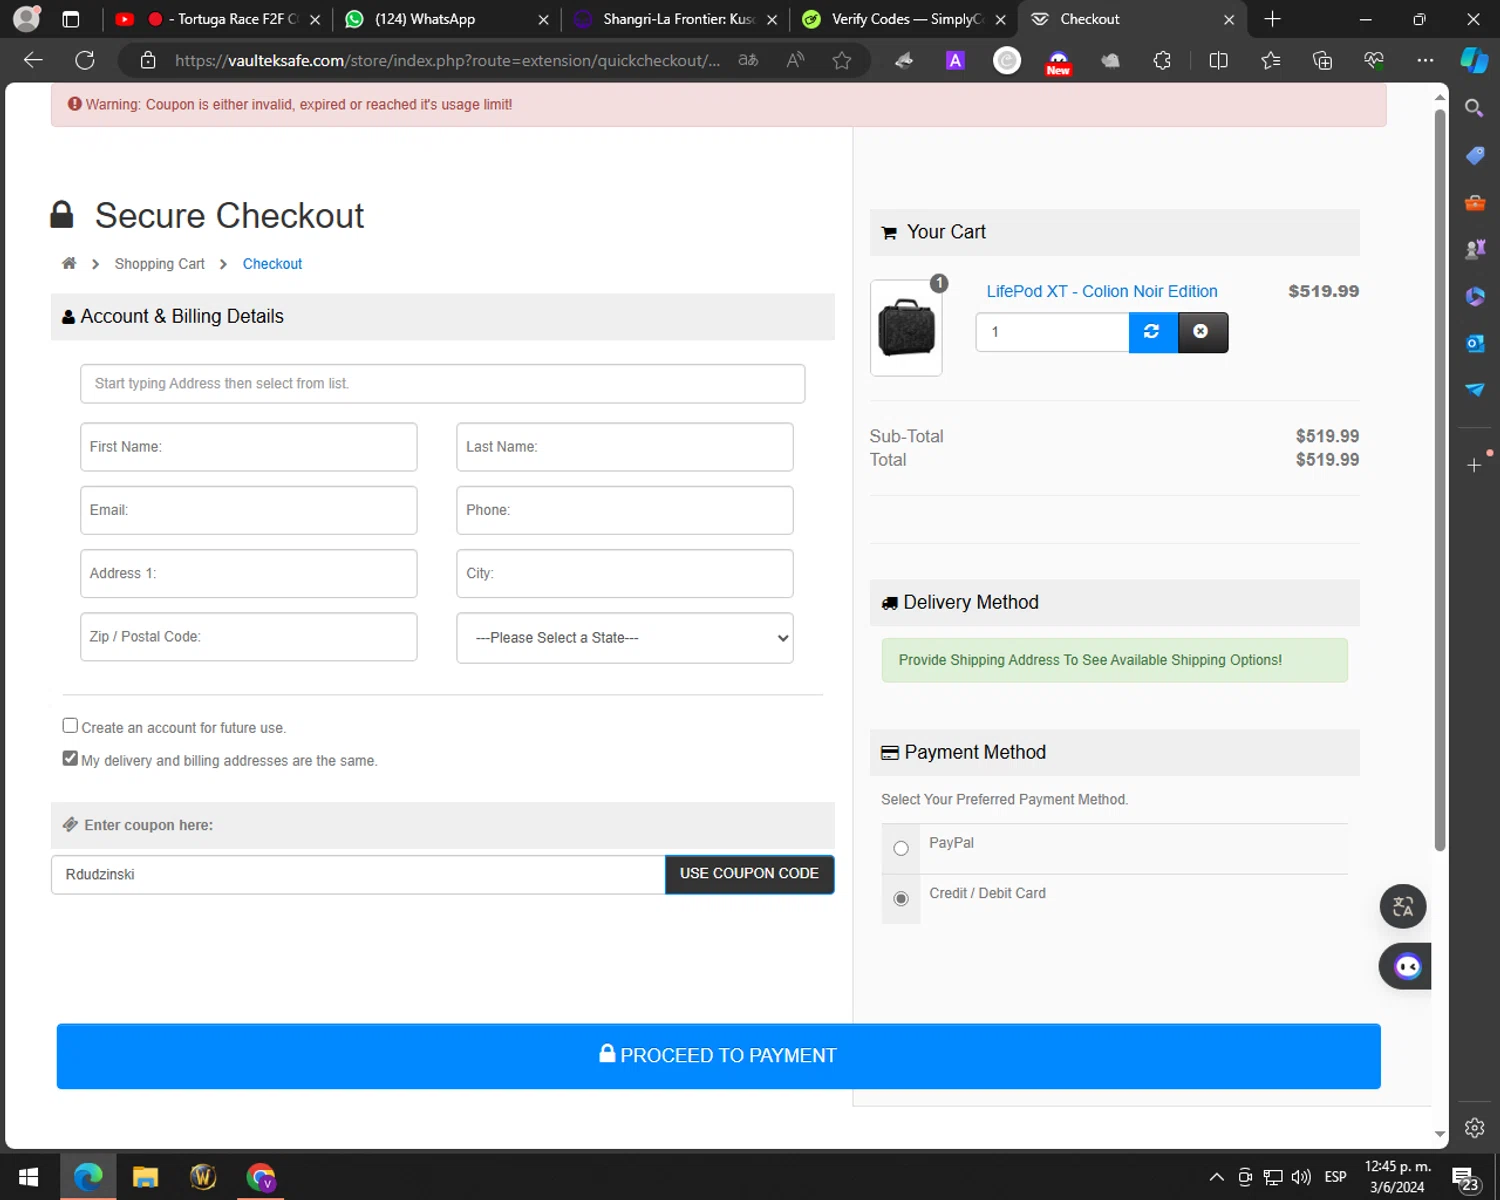Click the Phone input field

[625, 510]
